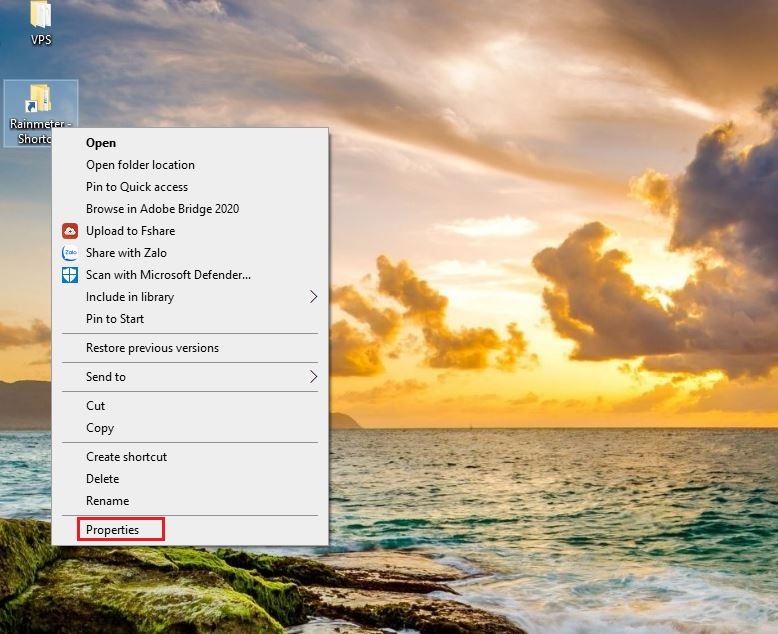This screenshot has width=778, height=634.
Task: Open the VPS folder desktop icon
Action: click(41, 23)
